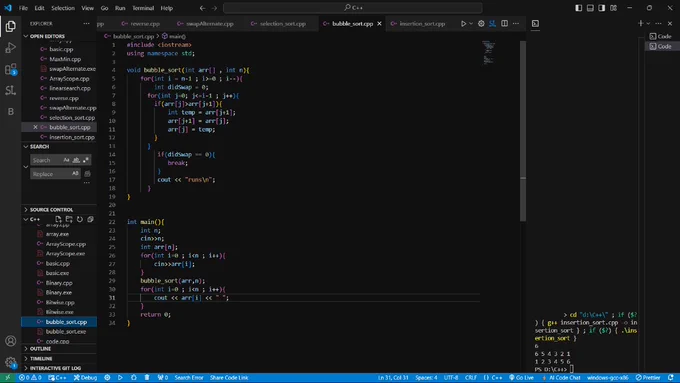Expand the Timeline section
This screenshot has width=680, height=383.
26,358
